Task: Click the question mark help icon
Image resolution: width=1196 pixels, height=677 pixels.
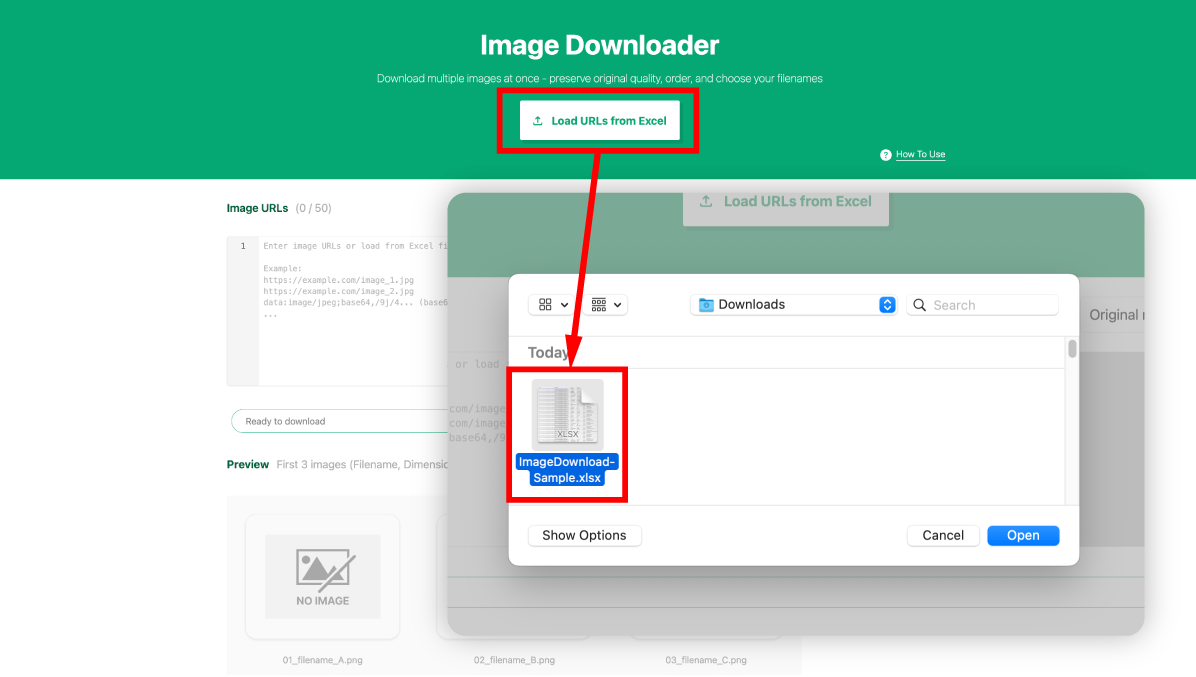Action: [885, 155]
